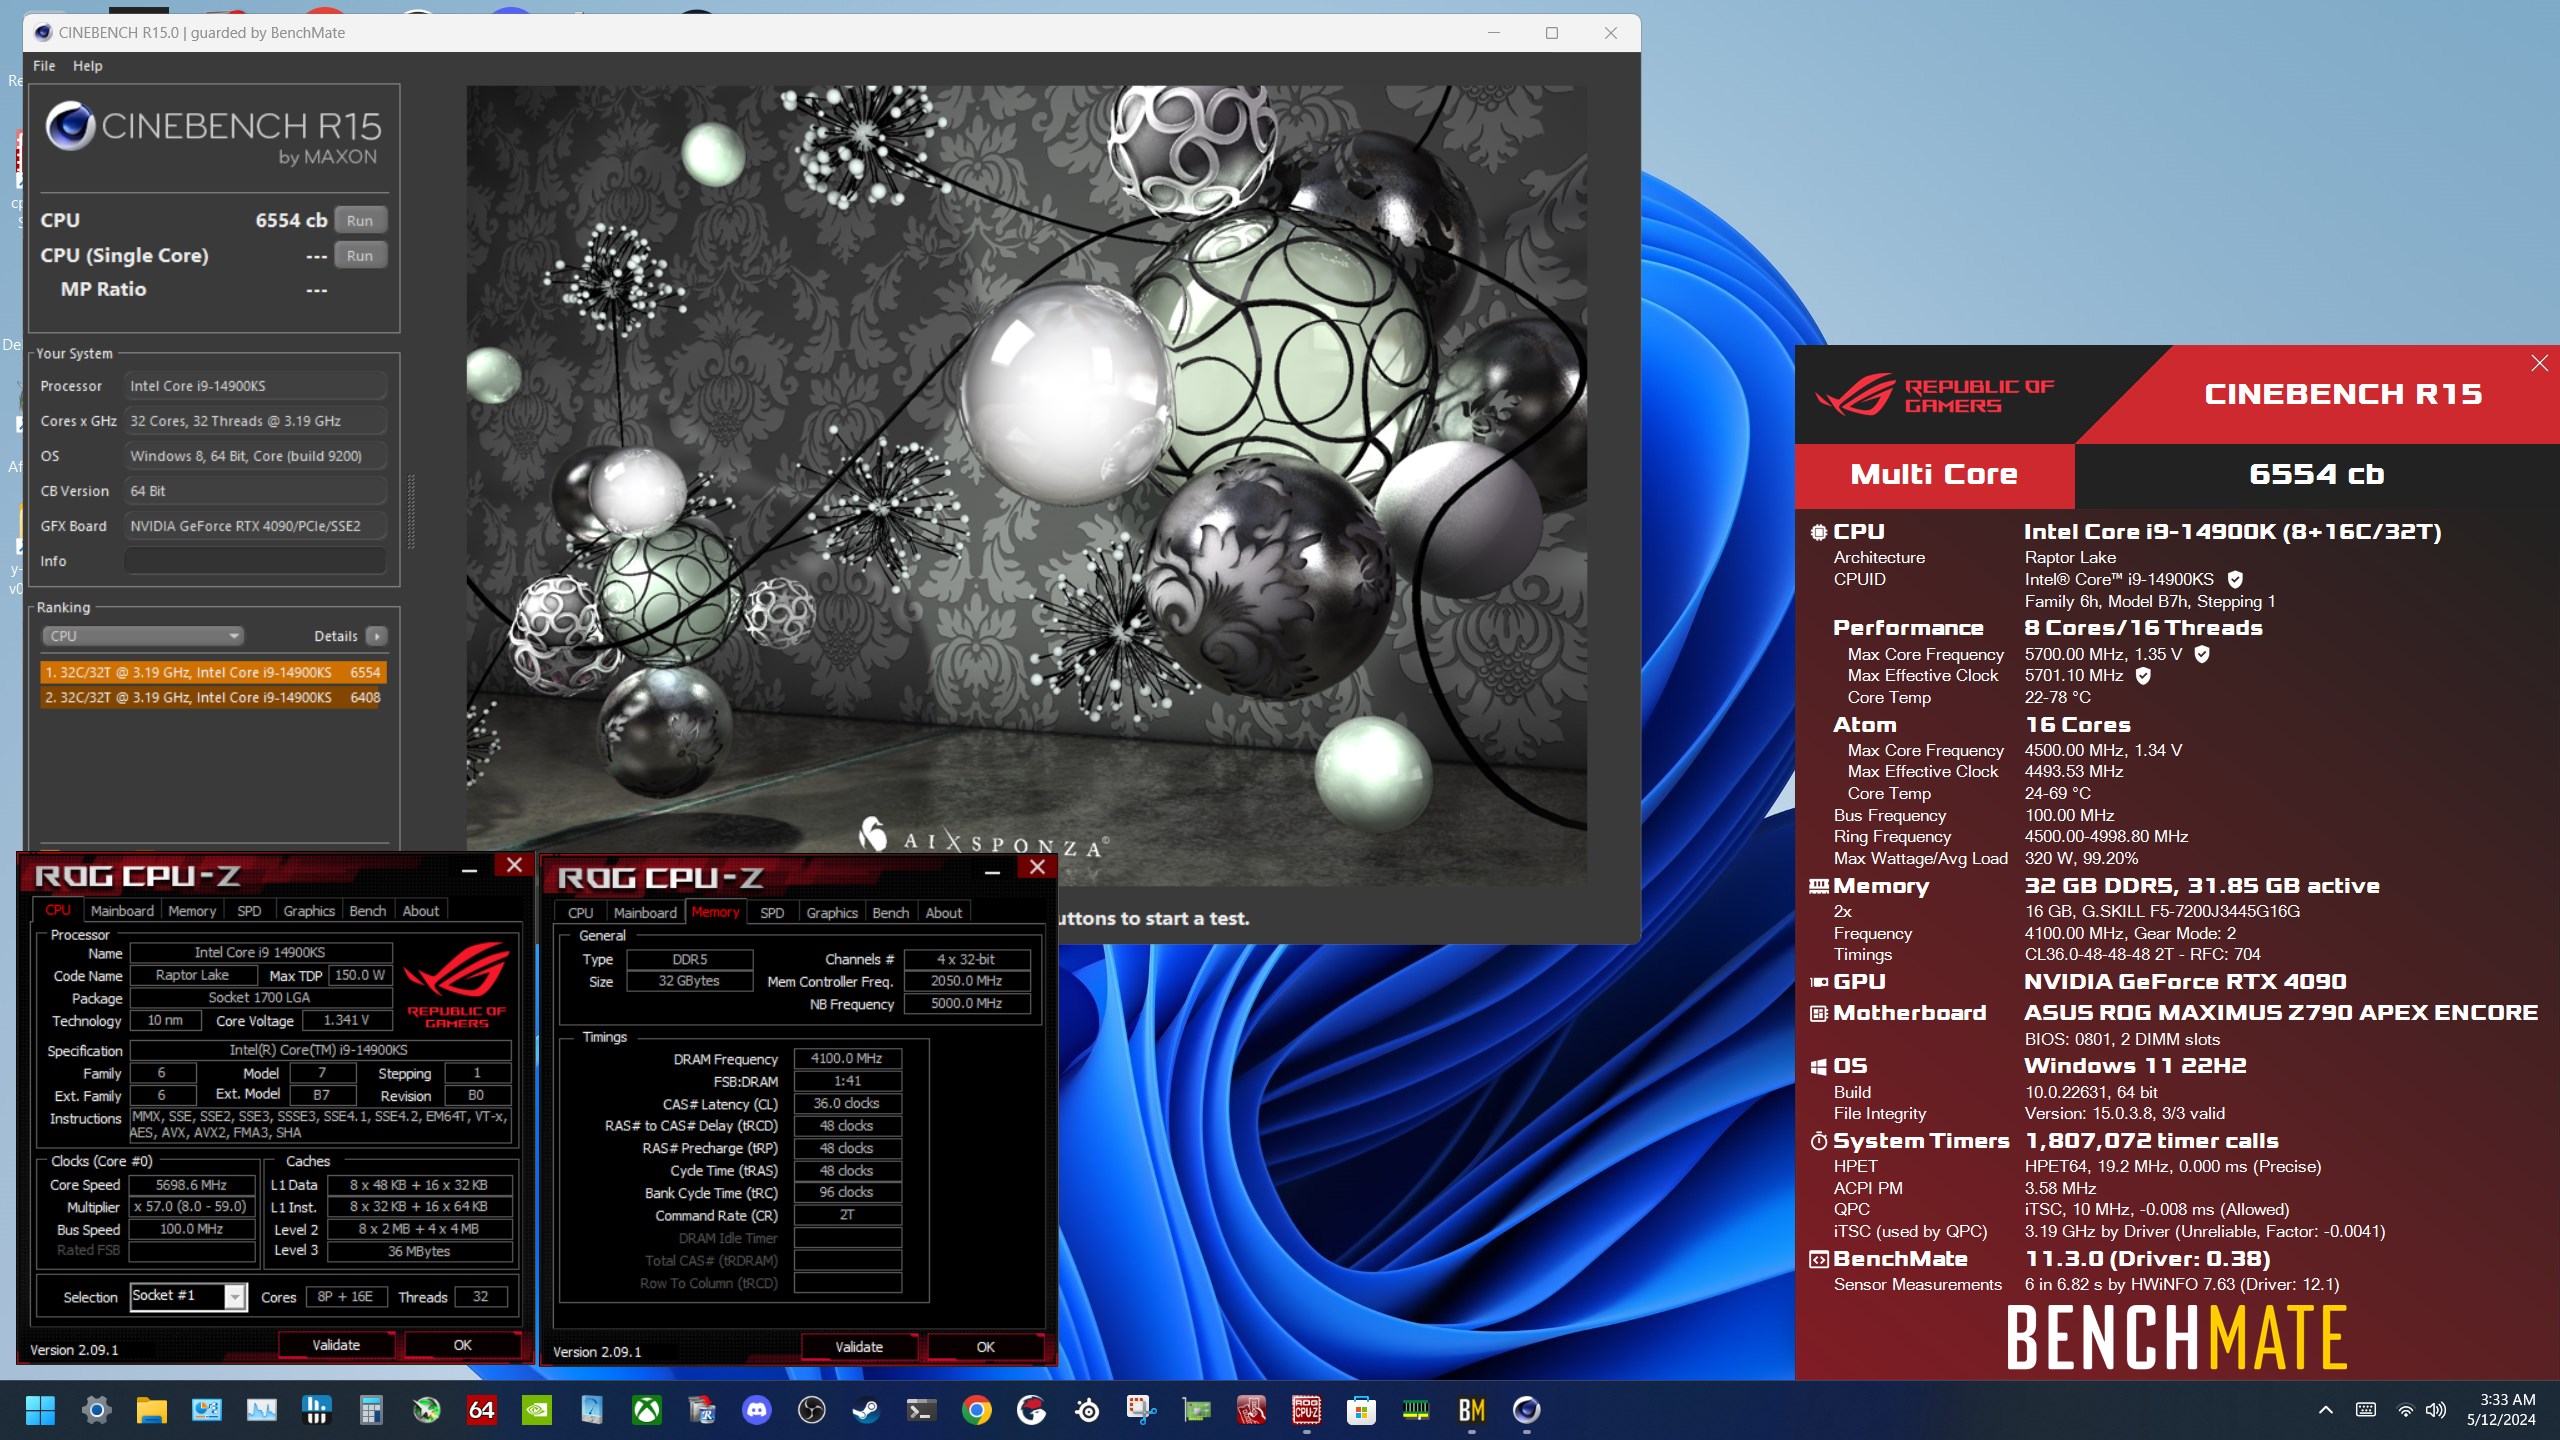The width and height of the screenshot is (2560, 1440).
Task: Click the Info field in Your System
Action: 255,561
